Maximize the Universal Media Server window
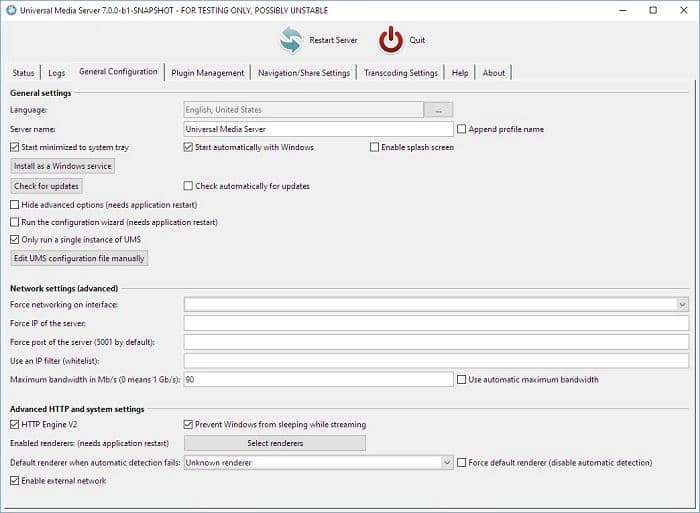700x513 pixels. coord(653,10)
